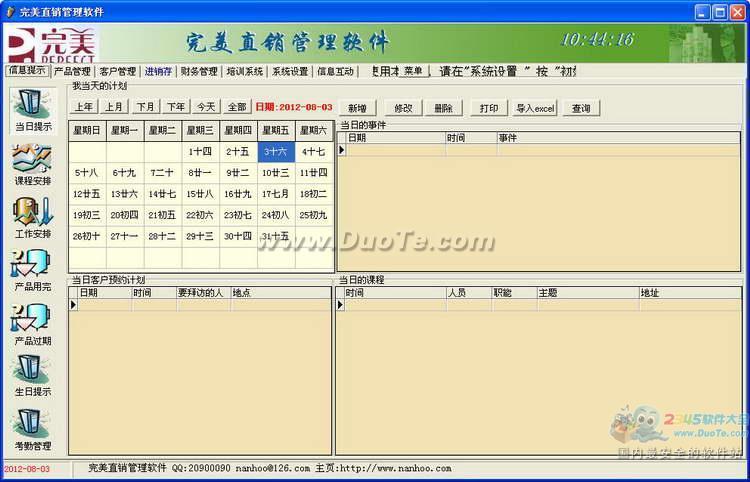The height and width of the screenshot is (482, 750).
Task: Go to next month with 下月
Action: click(x=145, y=107)
